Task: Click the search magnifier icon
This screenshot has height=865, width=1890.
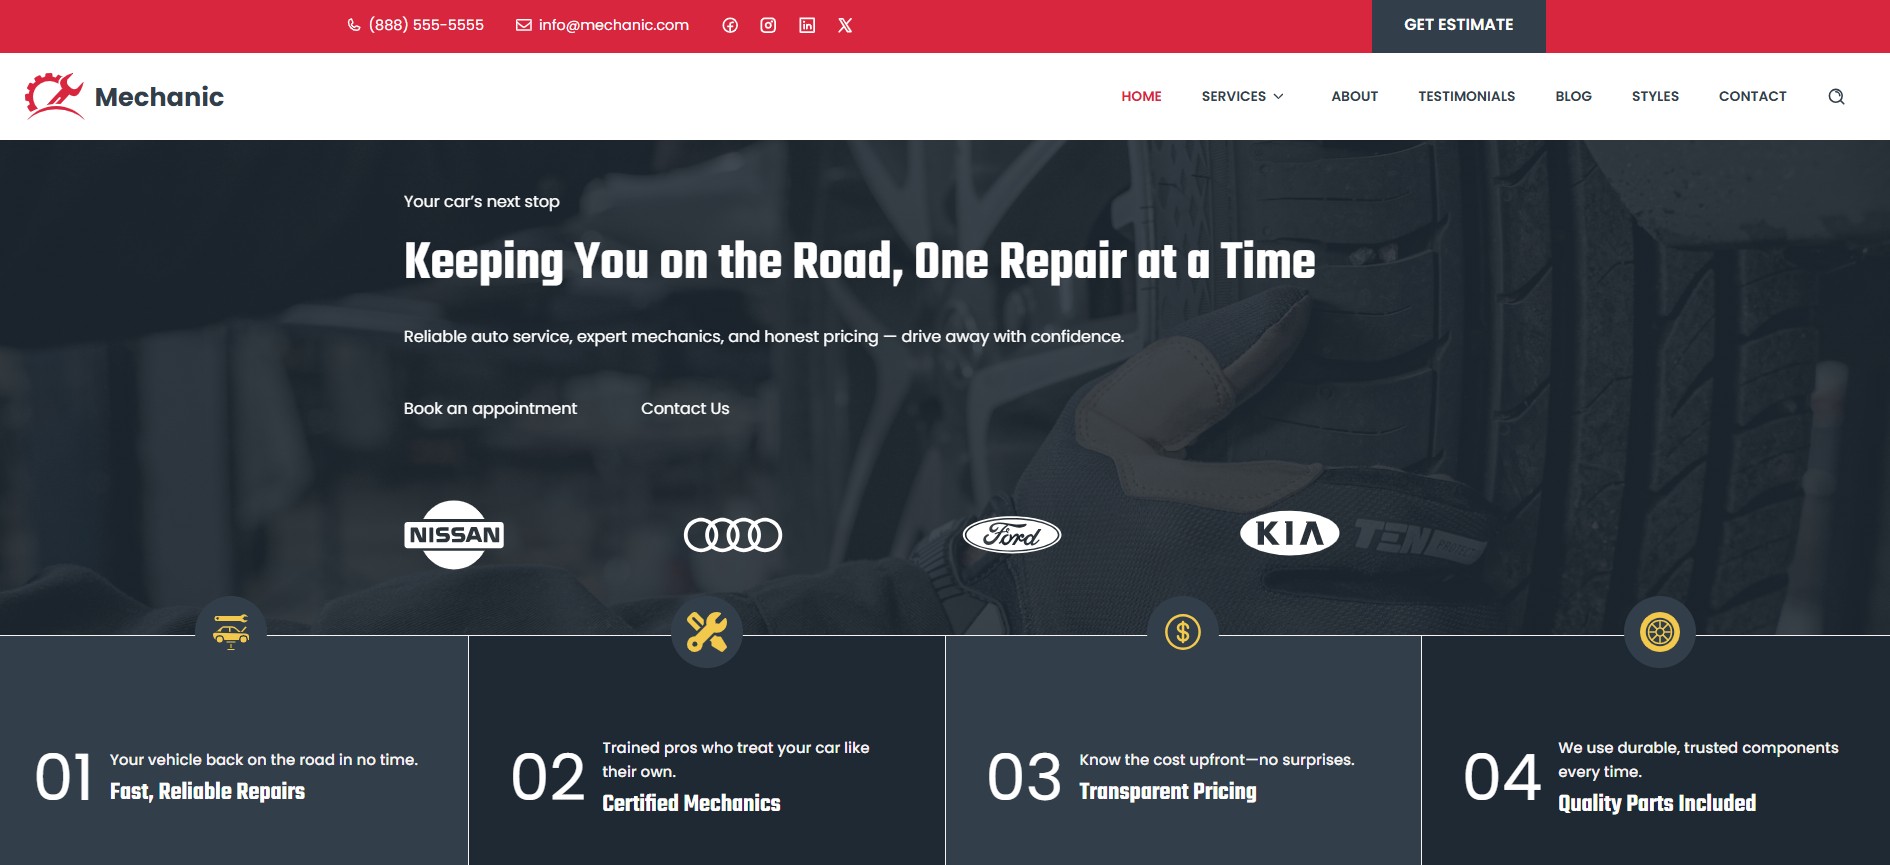Action: click(x=1836, y=97)
